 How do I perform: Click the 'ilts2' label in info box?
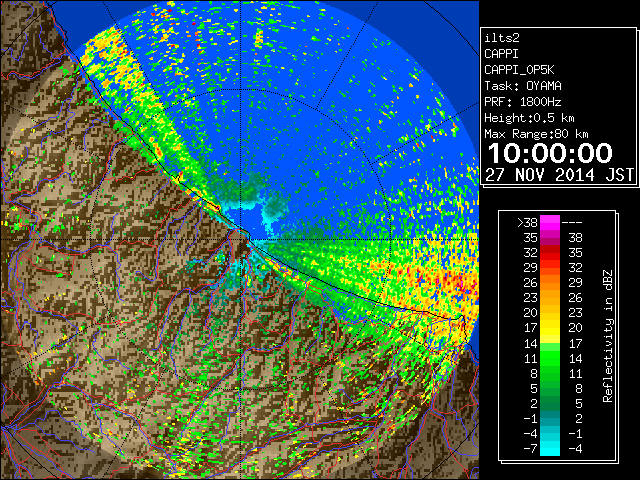click(502, 38)
